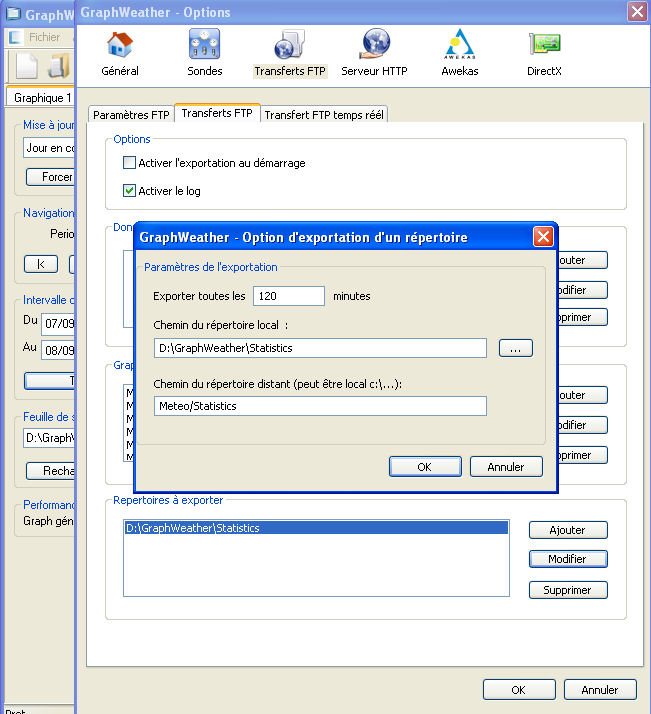Focus the export interval minutes field

289,296
